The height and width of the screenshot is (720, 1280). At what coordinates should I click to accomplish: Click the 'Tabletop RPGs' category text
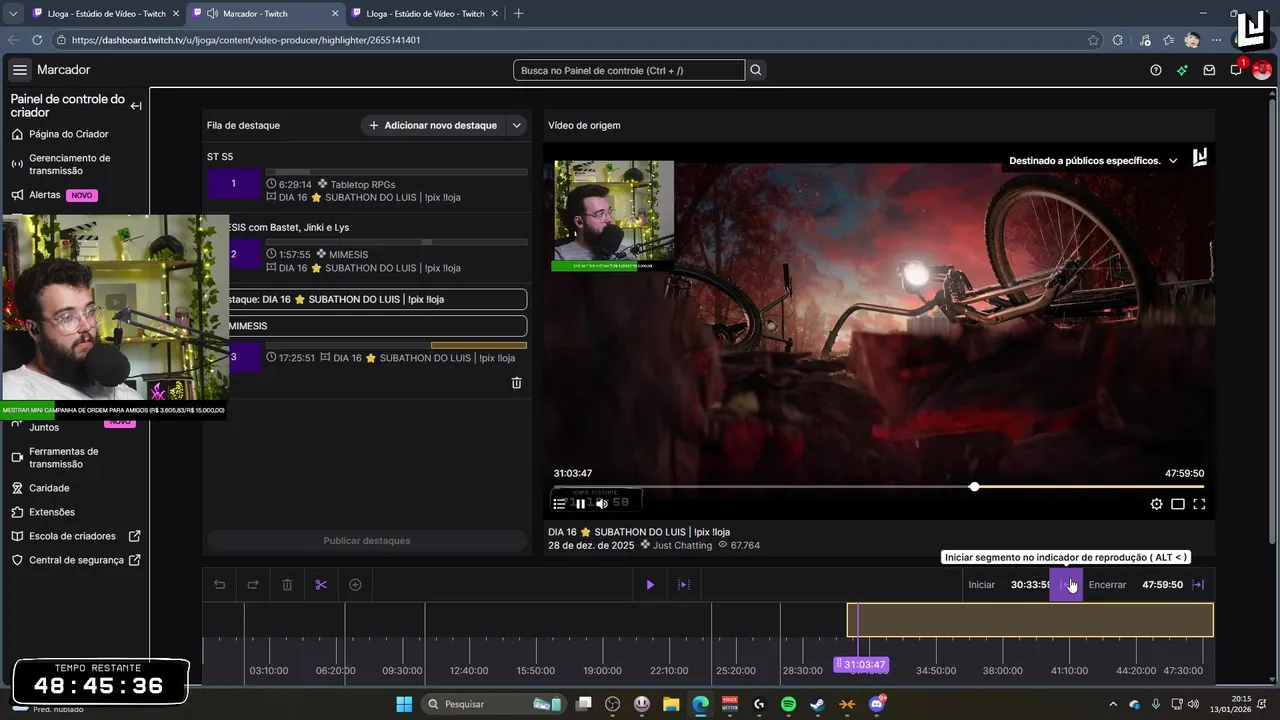(x=363, y=184)
